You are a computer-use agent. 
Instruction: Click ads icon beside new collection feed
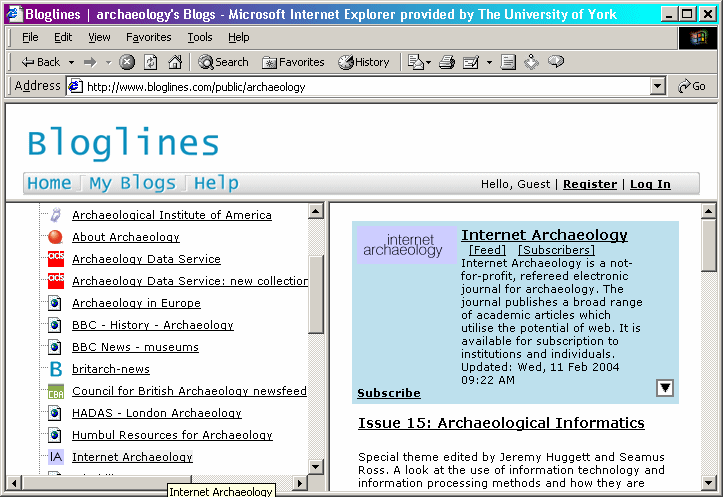56,281
